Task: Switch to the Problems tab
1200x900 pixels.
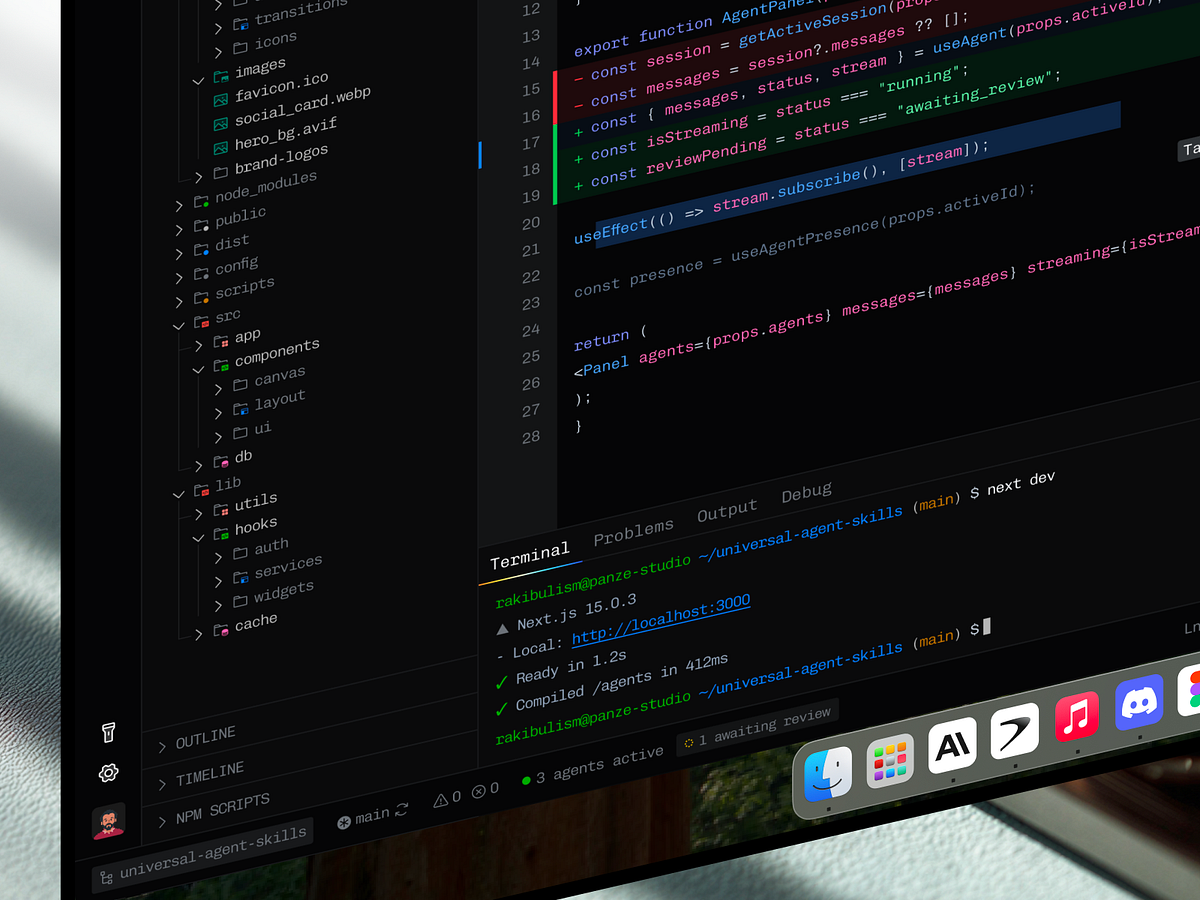Action: 633,533
